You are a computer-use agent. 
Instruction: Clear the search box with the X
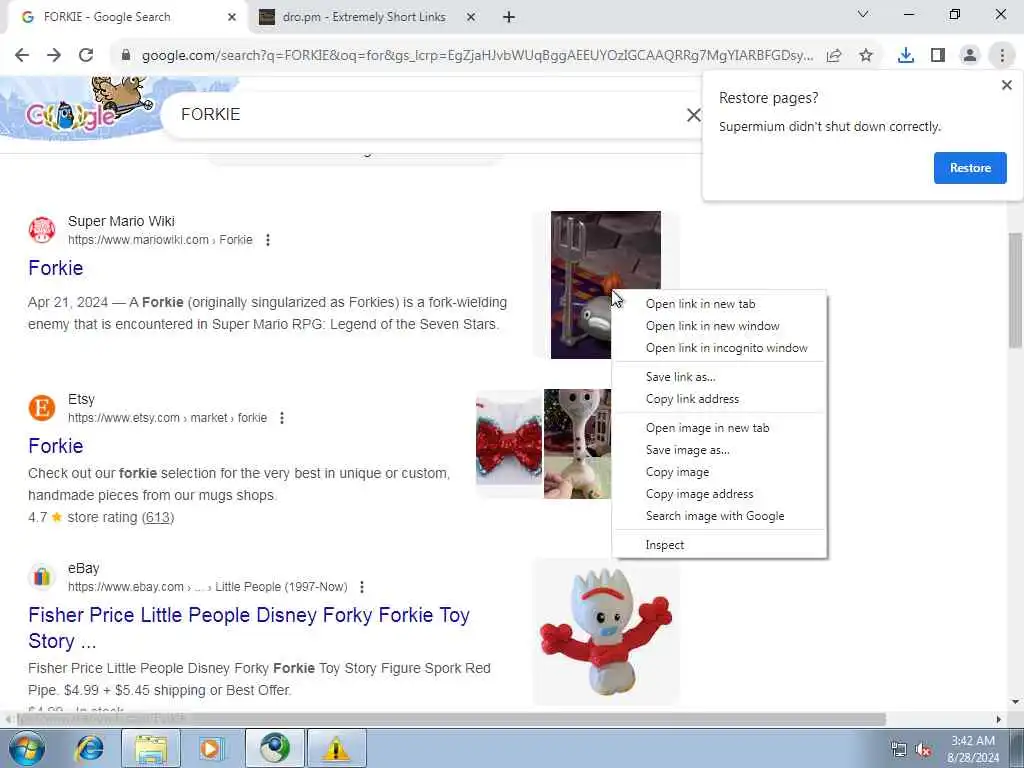(693, 116)
